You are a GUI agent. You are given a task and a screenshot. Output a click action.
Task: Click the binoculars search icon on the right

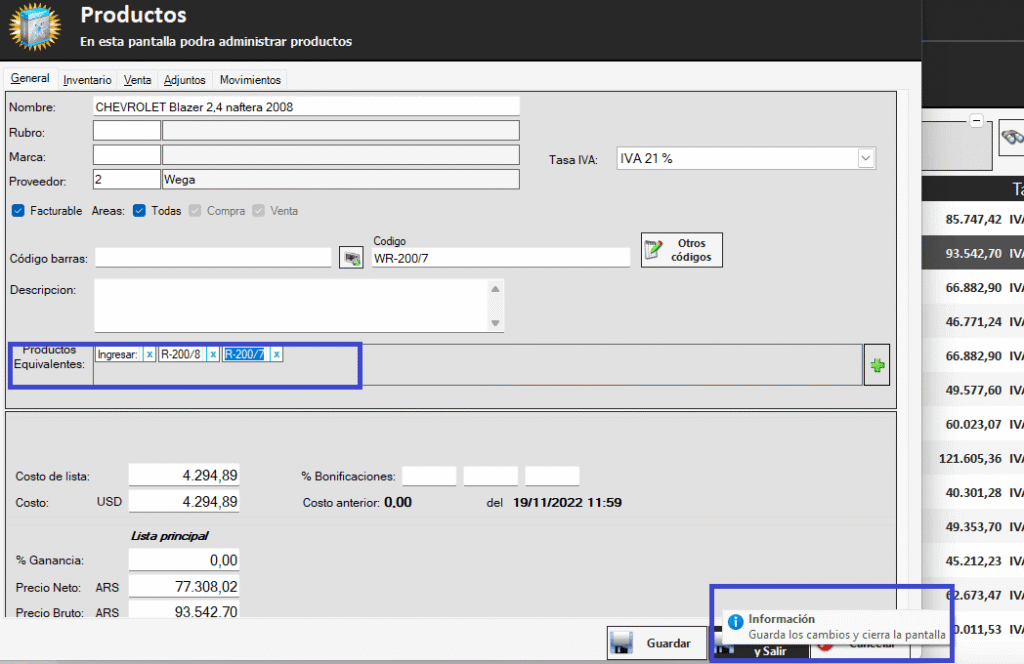pos(1012,139)
